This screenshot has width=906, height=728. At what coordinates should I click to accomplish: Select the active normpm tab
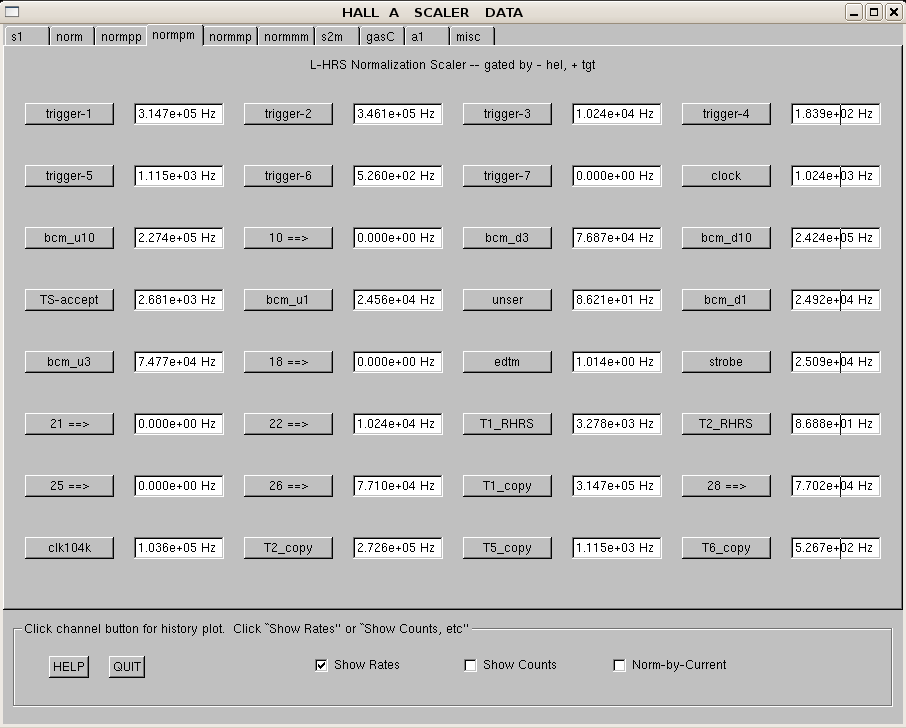pyautogui.click(x=174, y=35)
